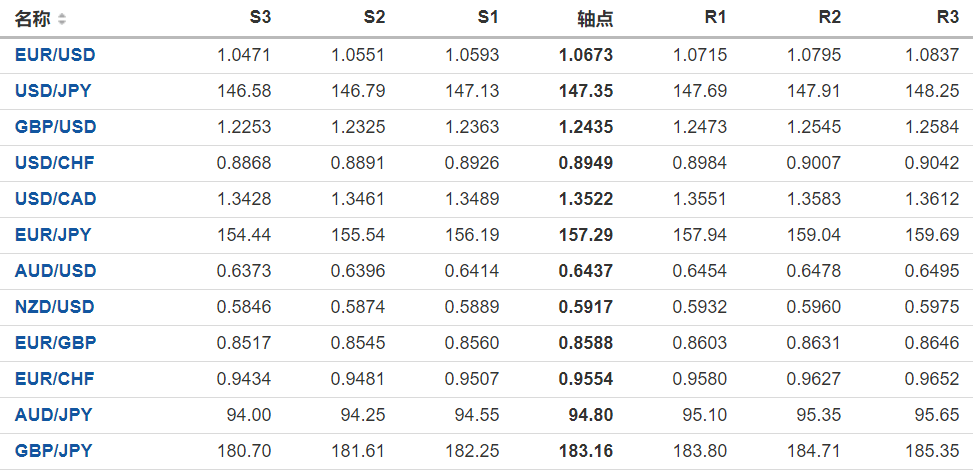The height and width of the screenshot is (475, 973).
Task: Click the 名称 column header
Action: 32,19
